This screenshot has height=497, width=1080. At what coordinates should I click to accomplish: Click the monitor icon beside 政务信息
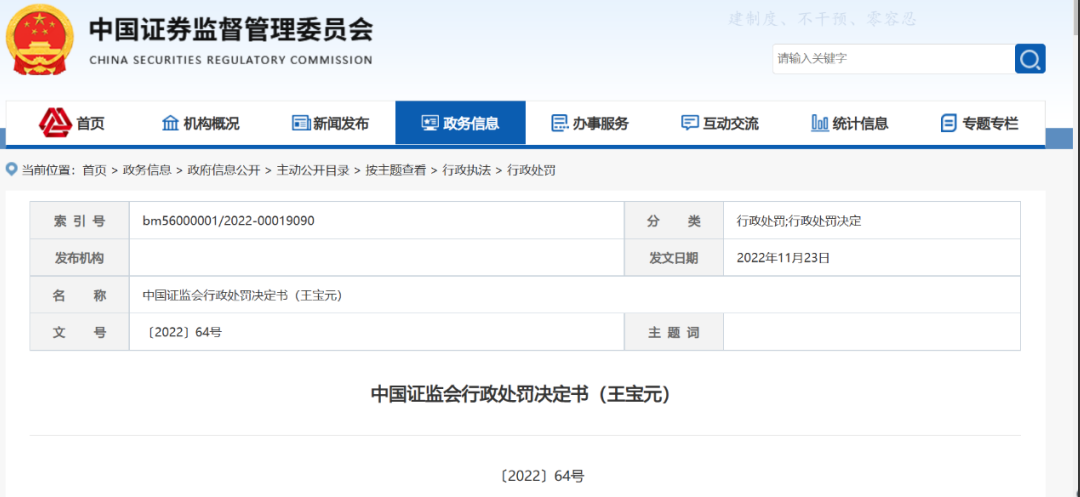[x=430, y=123]
